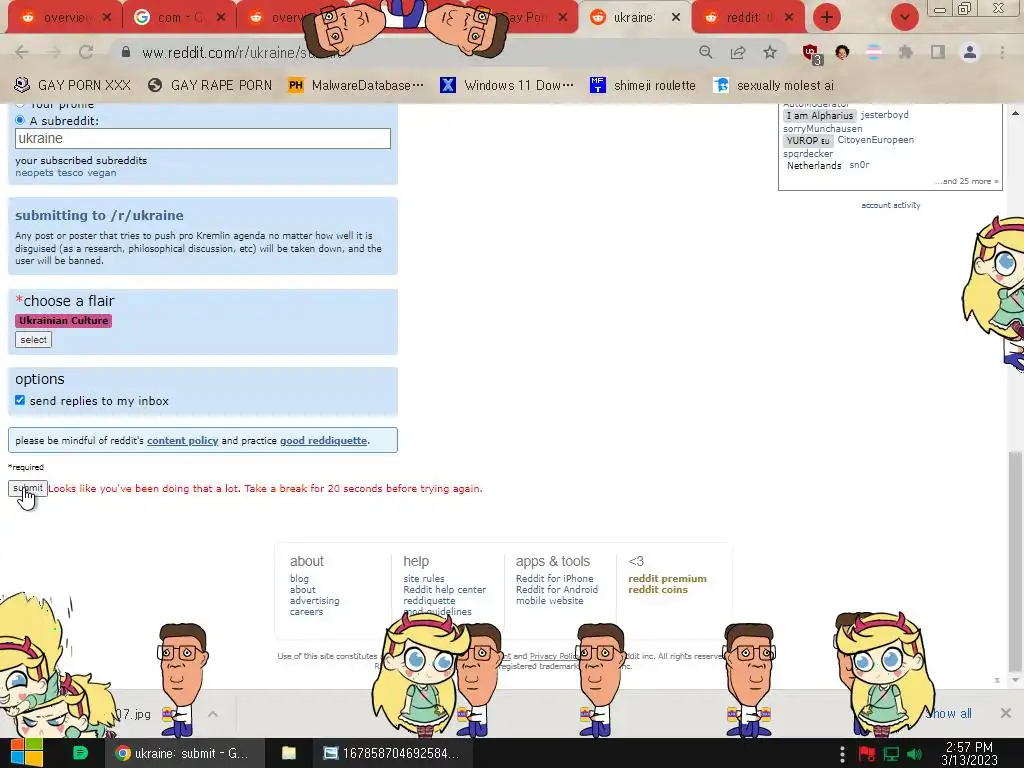Choose the 'neopets' subscribed subreddit
Image resolution: width=1024 pixels, height=768 pixels.
tap(35, 173)
